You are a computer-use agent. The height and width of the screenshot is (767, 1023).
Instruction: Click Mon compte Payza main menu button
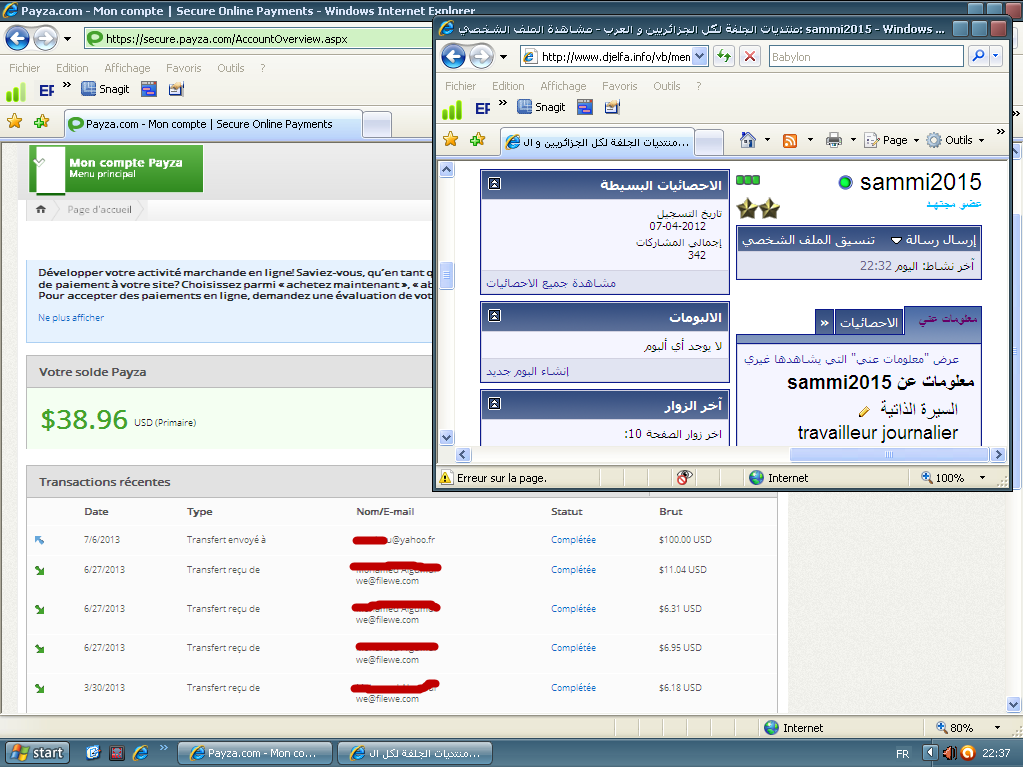pos(116,168)
